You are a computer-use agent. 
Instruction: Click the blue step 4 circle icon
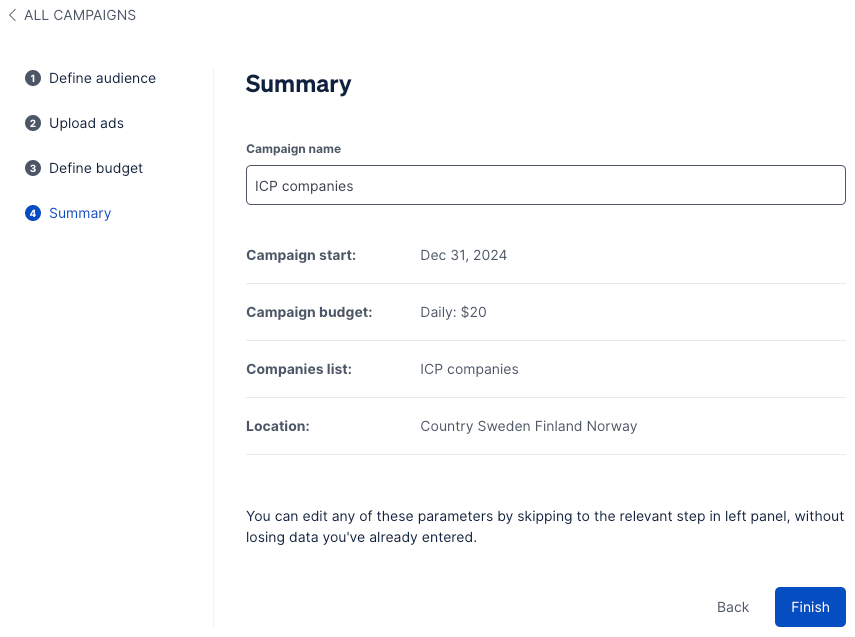[33, 213]
